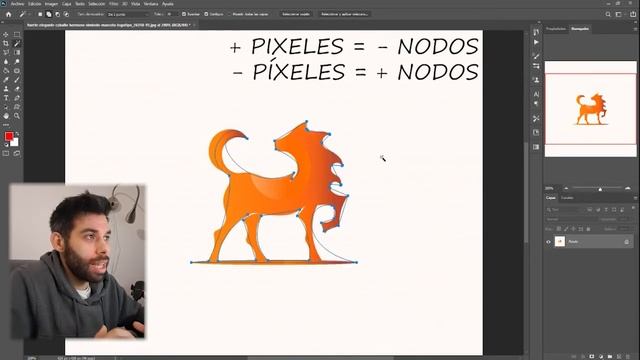Toggle the Contiguo checkbox
Viewport: 640px width, 360px height.
(206, 14)
